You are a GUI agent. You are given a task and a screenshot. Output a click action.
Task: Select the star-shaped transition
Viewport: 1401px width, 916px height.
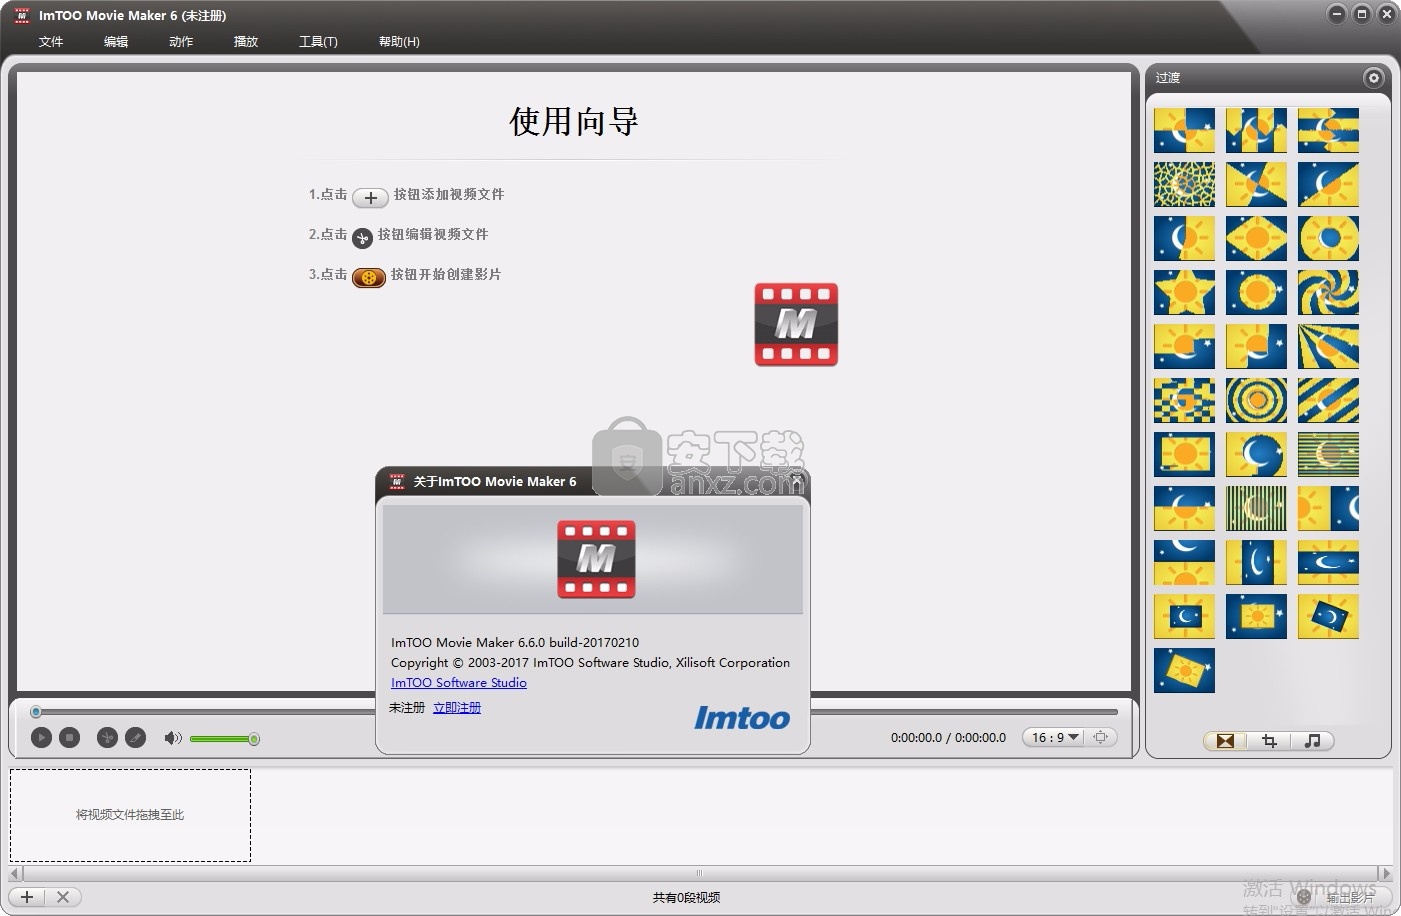(x=1184, y=293)
